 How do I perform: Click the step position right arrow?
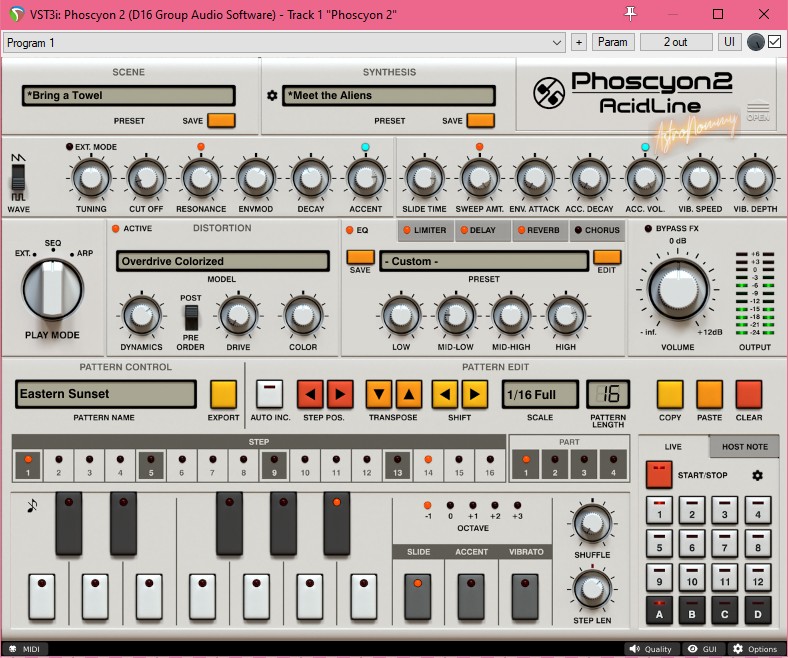pos(340,394)
